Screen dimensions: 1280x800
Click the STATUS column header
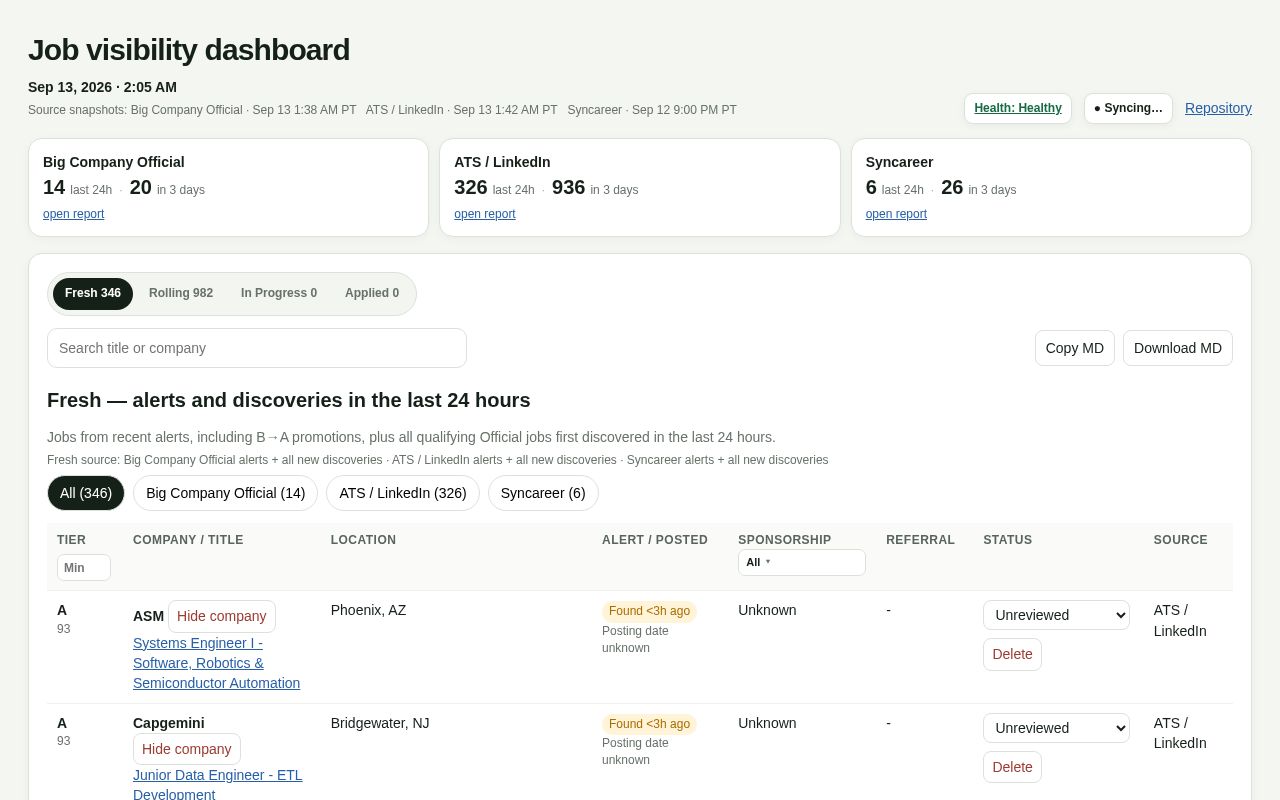[1007, 540]
